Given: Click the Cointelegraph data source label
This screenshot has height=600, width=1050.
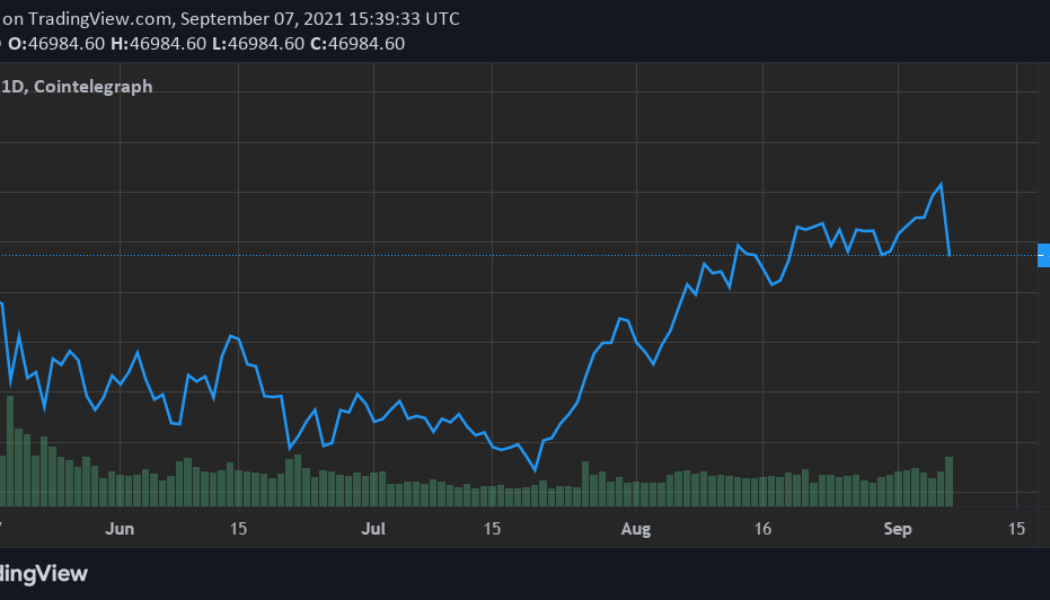Looking at the screenshot, I should pyautogui.click(x=94, y=87).
